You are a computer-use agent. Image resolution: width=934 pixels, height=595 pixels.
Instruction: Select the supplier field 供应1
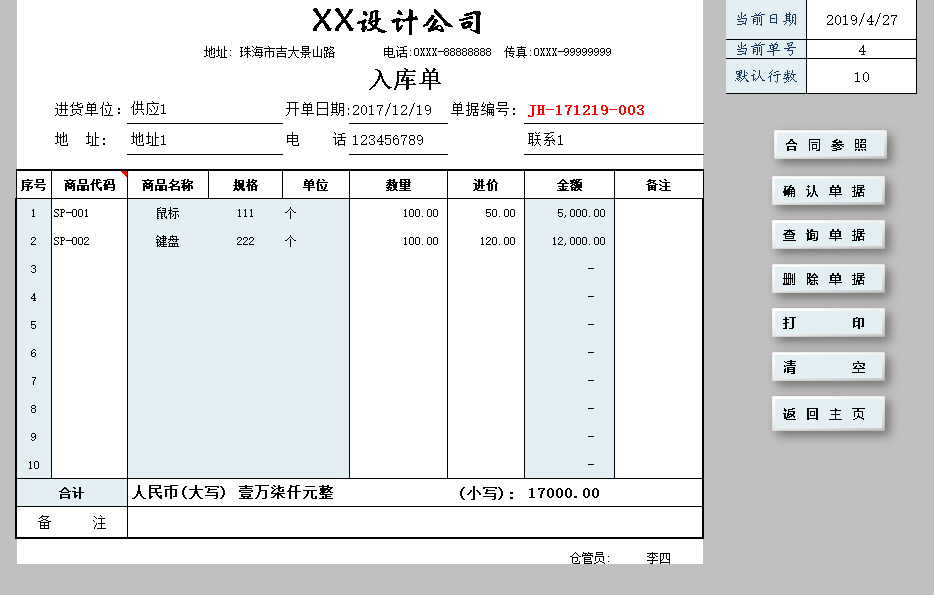pyautogui.click(x=204, y=110)
